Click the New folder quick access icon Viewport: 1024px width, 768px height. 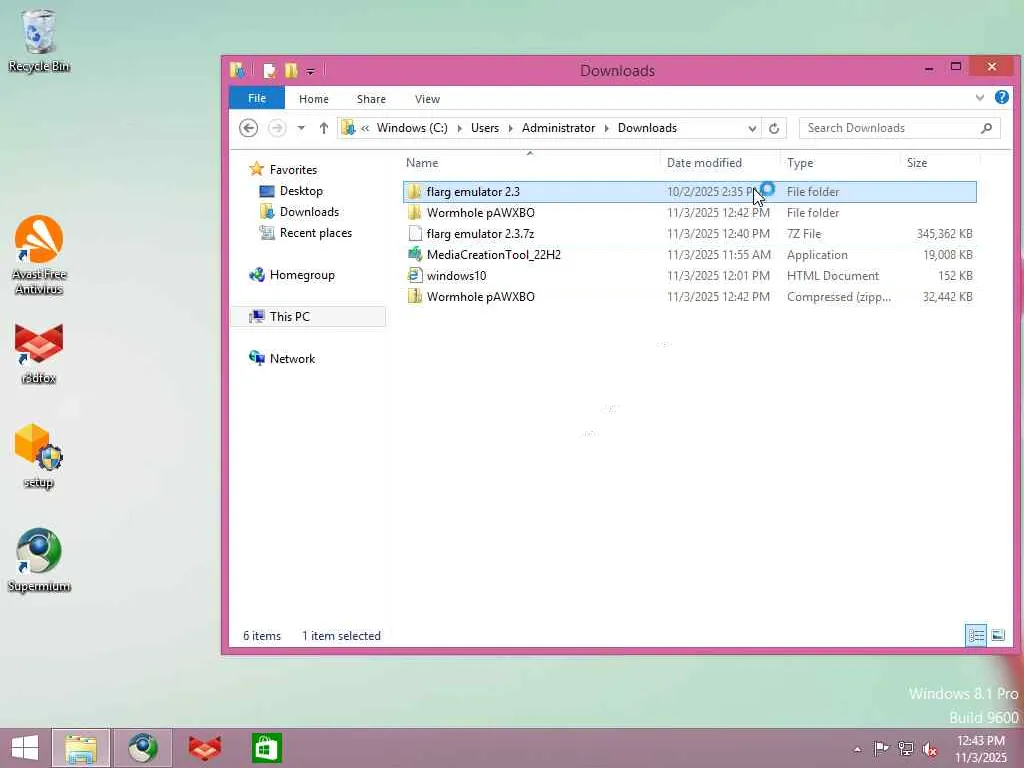point(291,70)
